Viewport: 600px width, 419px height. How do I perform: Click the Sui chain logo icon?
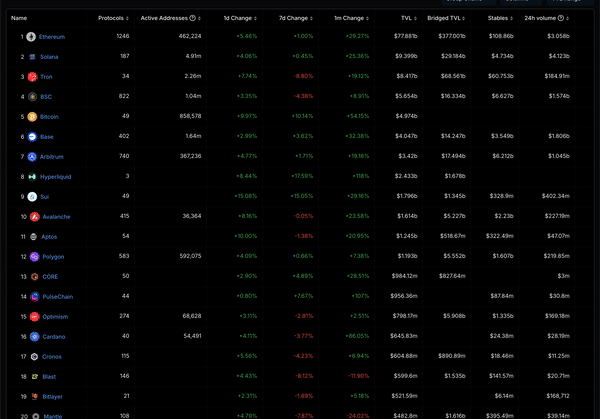pyautogui.click(x=33, y=197)
